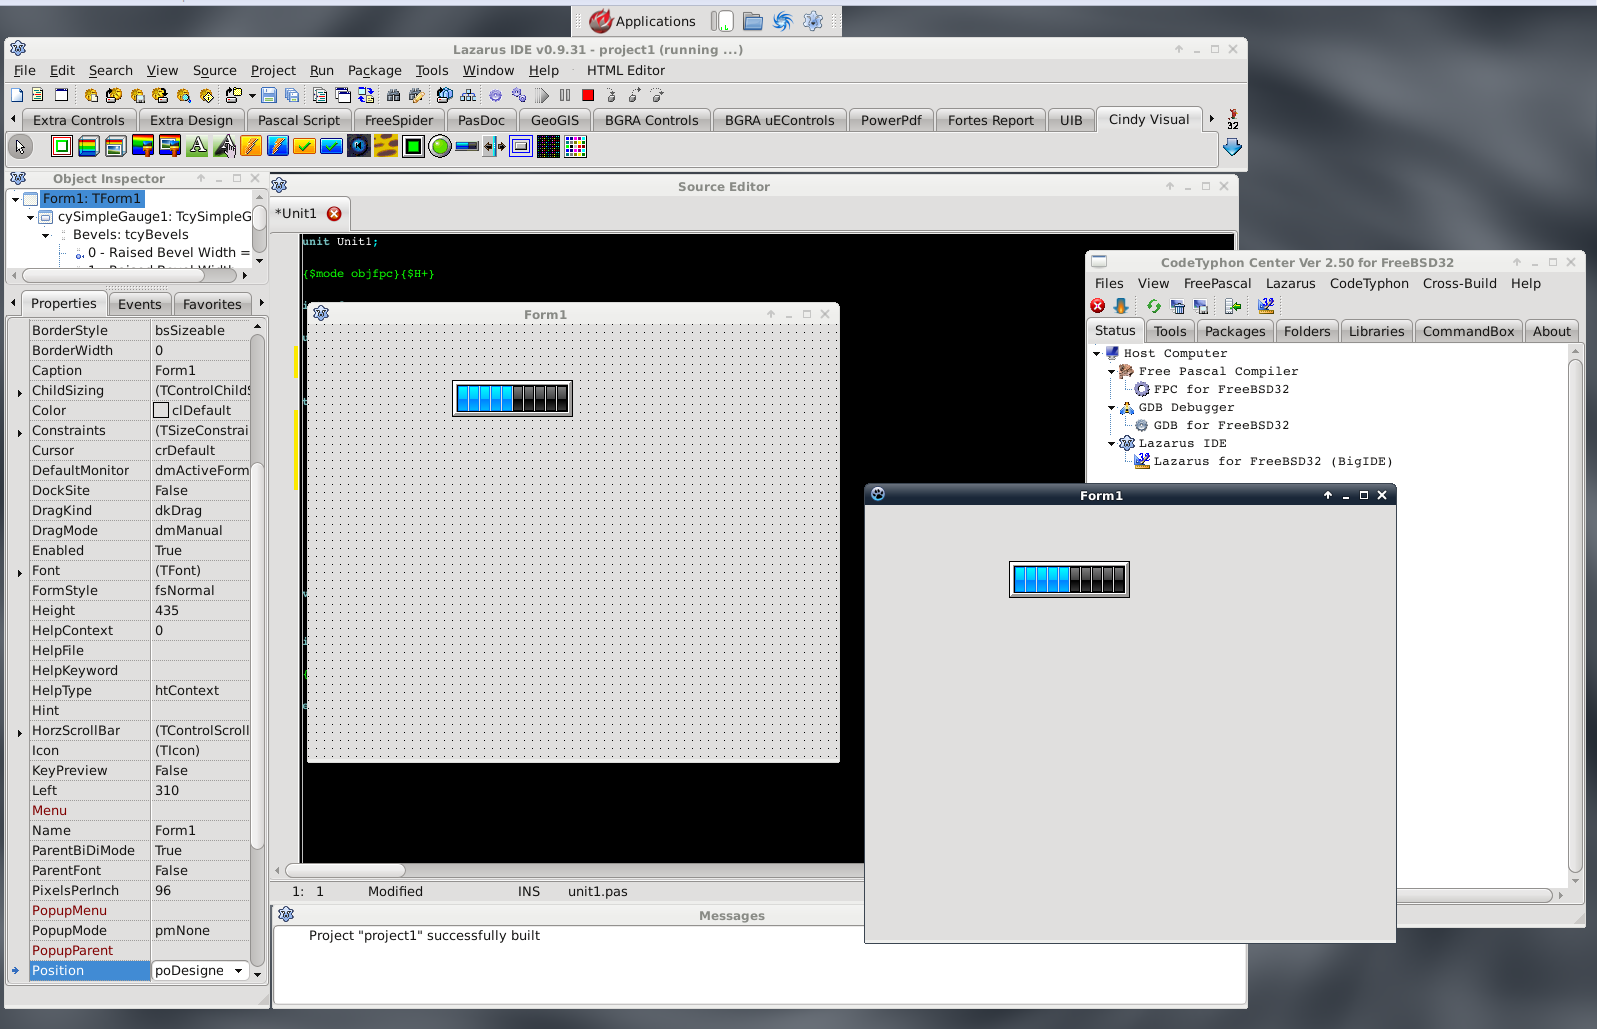This screenshot has height=1029, width=1597.
Task: Pick the red-green square panel component
Action: 61,146
